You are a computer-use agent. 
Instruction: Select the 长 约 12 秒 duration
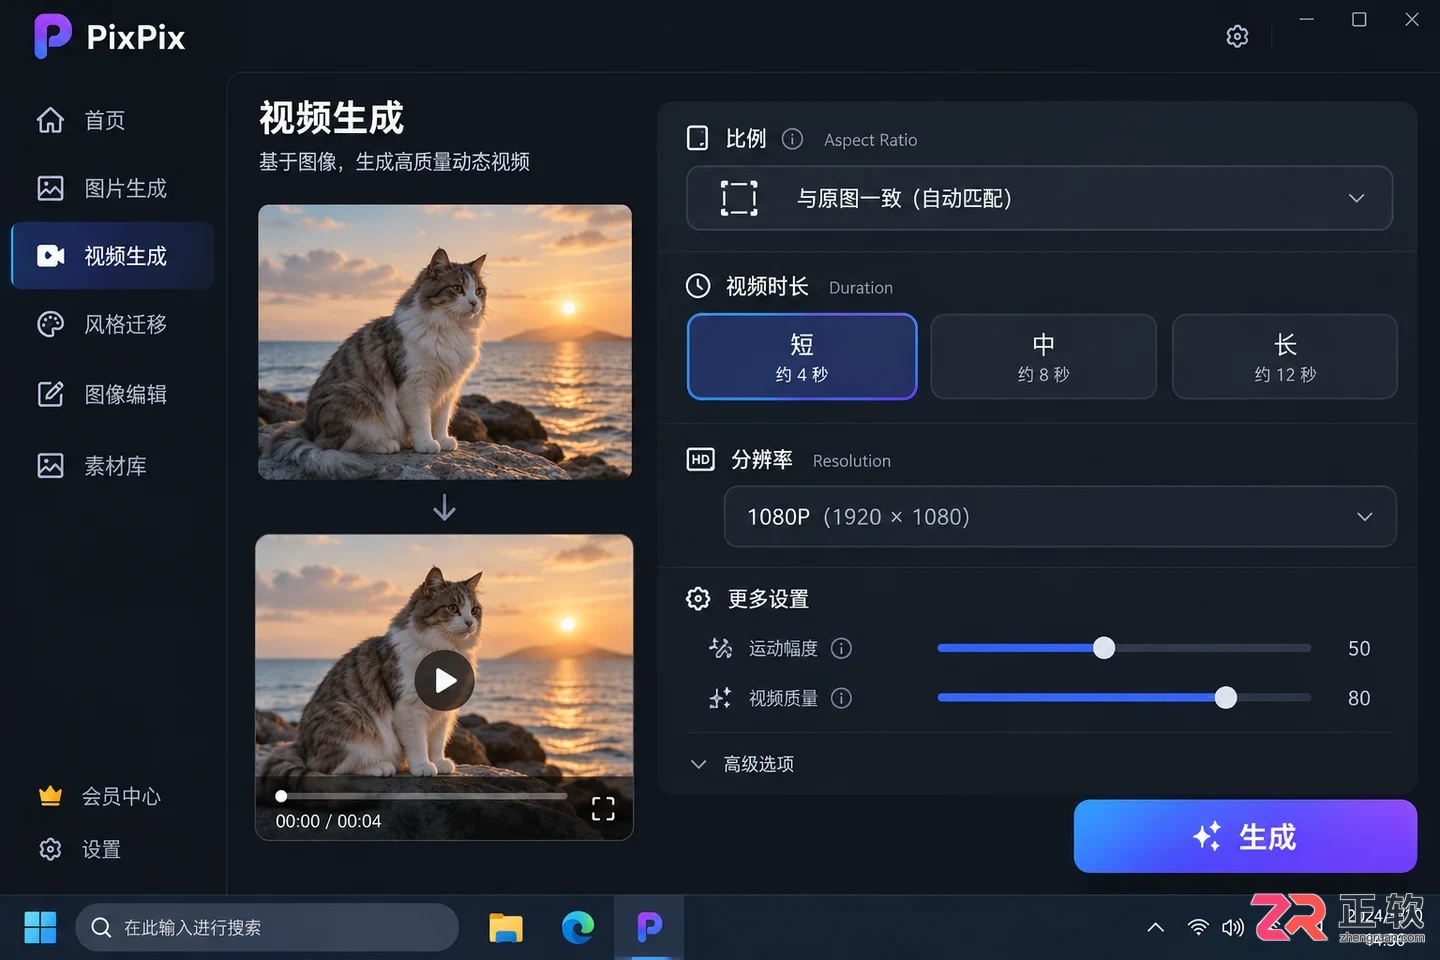[1285, 357]
